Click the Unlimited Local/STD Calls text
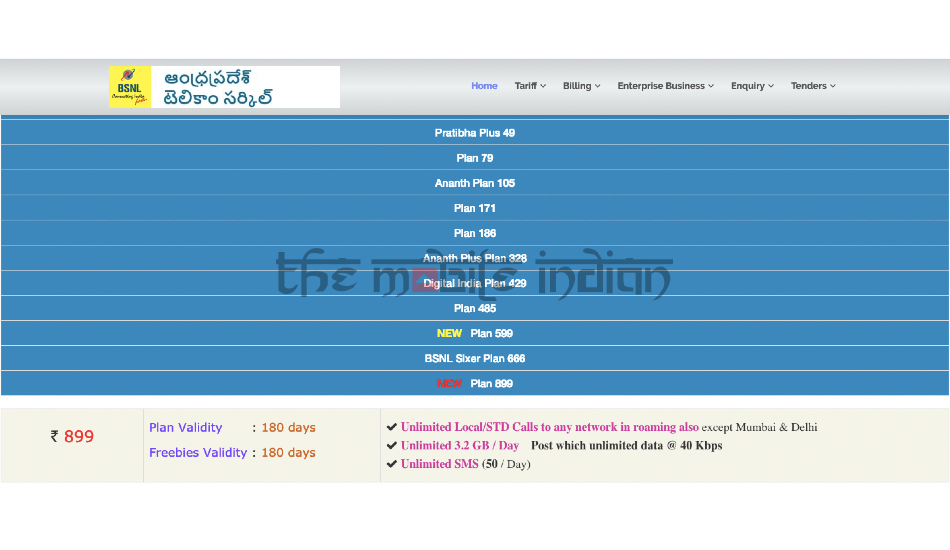950x550 pixels. point(550,427)
